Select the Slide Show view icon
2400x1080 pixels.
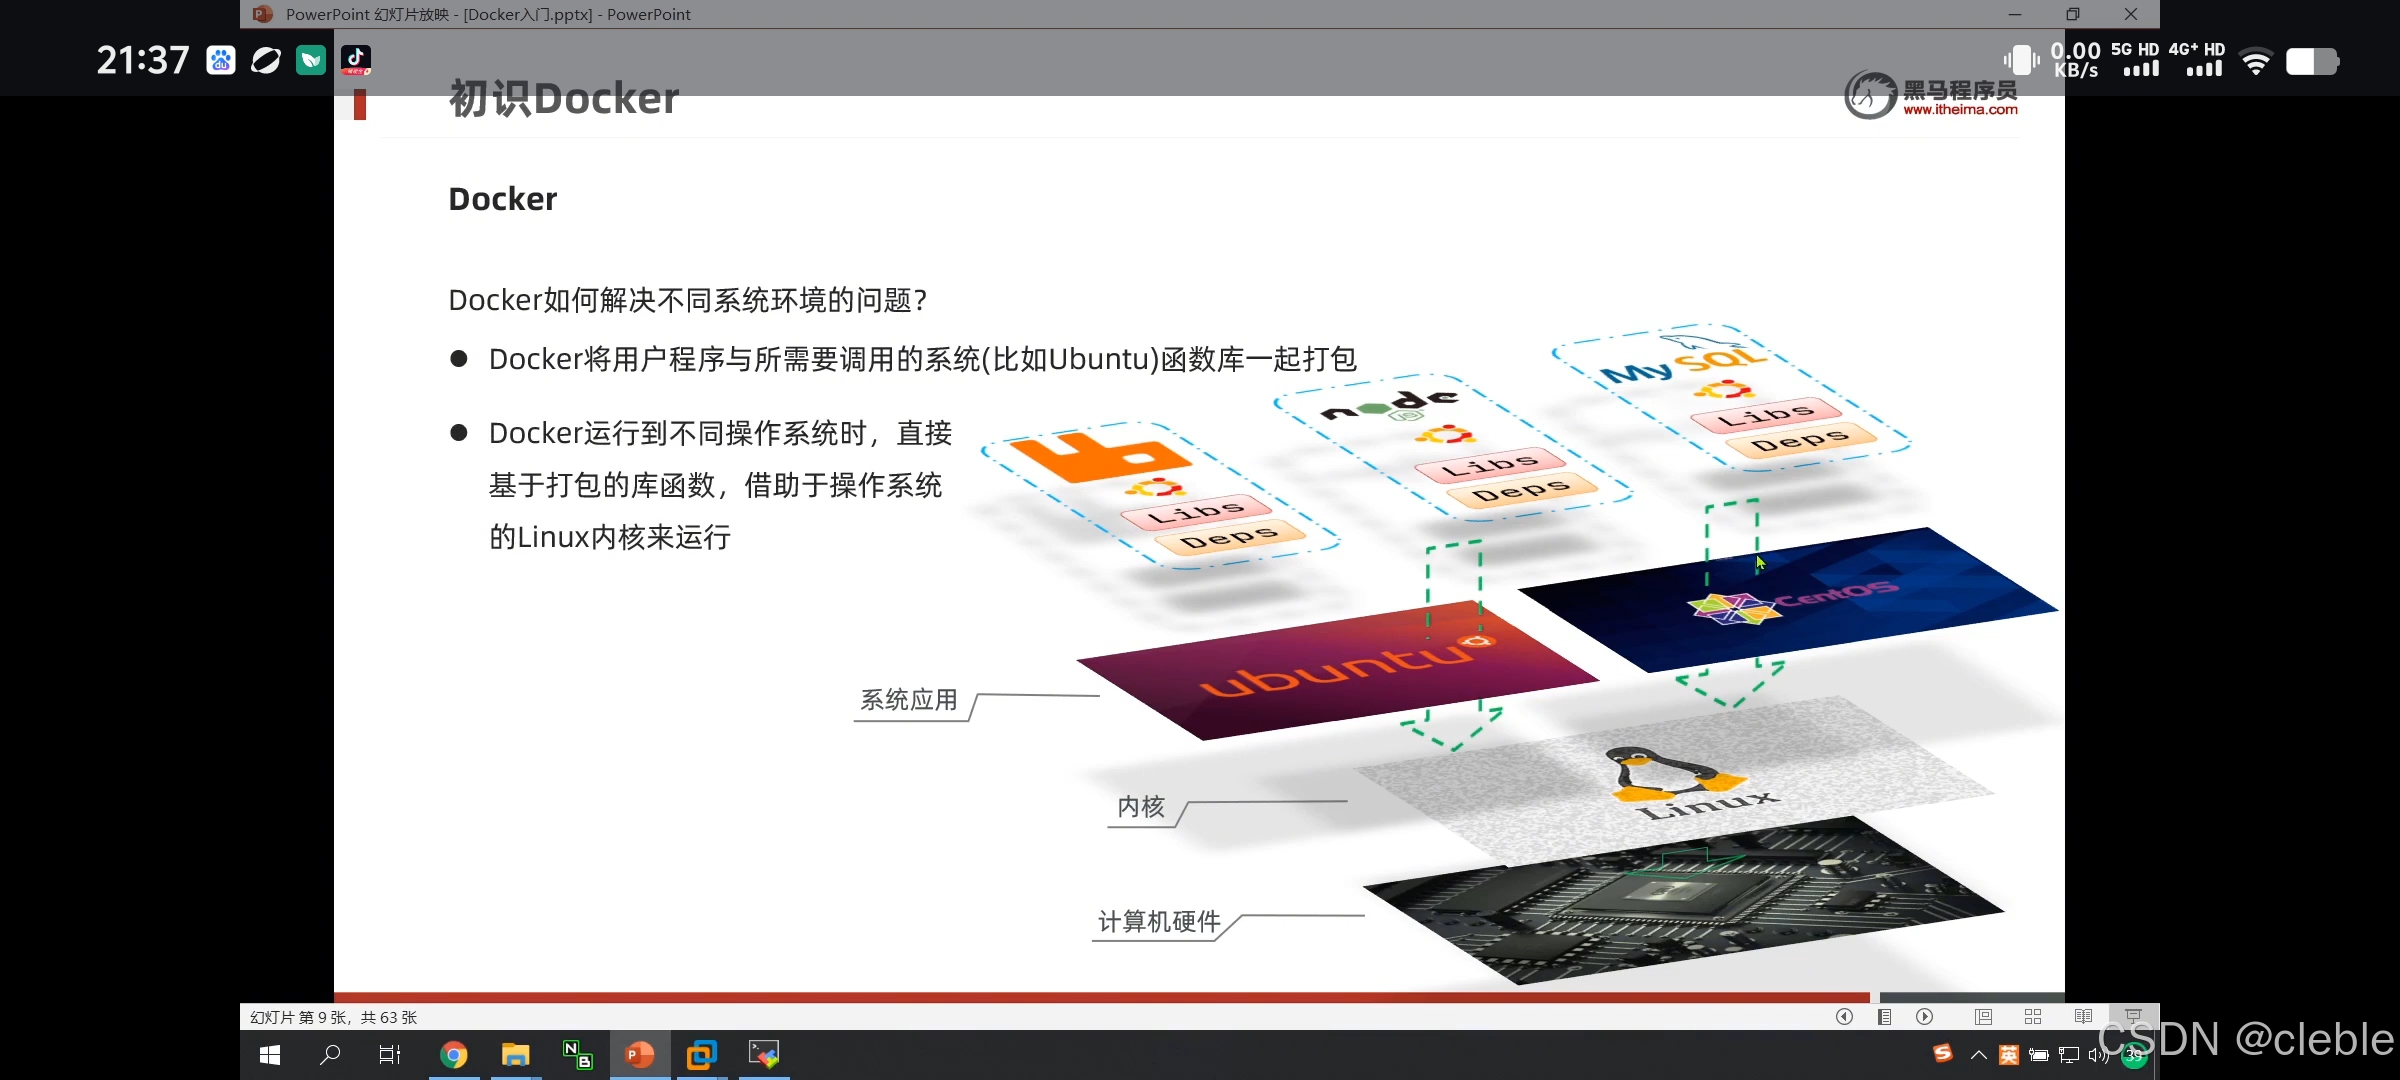pyautogui.click(x=2133, y=1016)
